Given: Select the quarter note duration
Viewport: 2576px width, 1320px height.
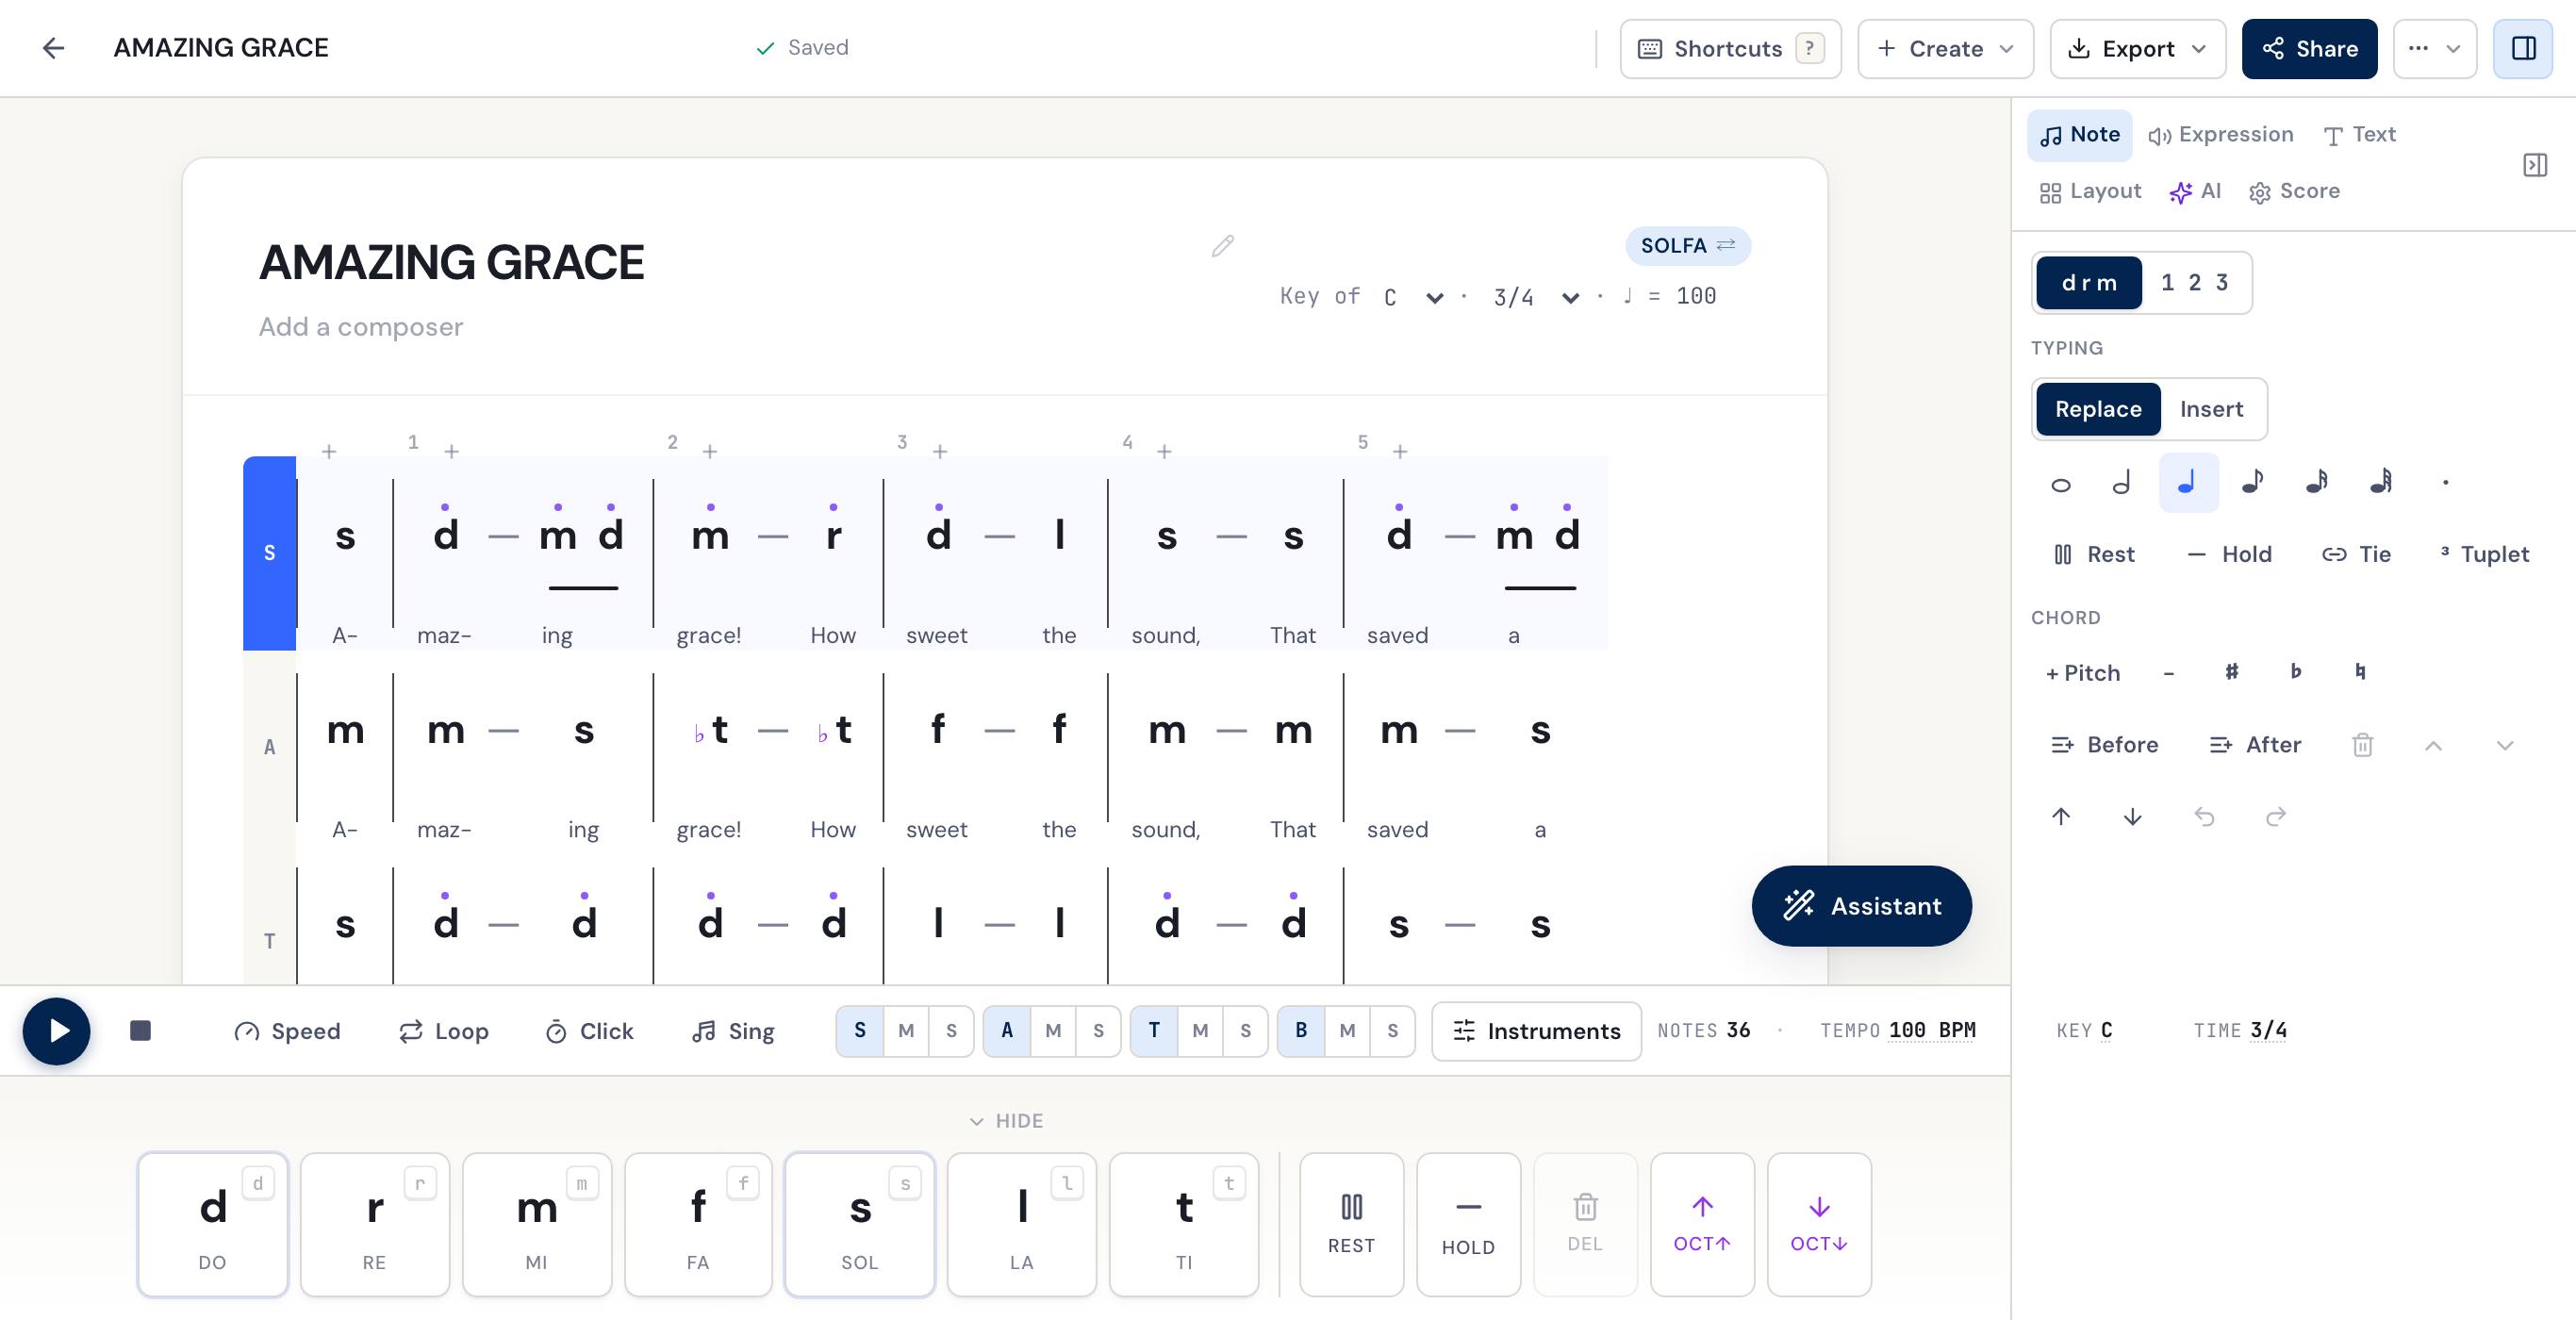Looking at the screenshot, I should (2188, 483).
